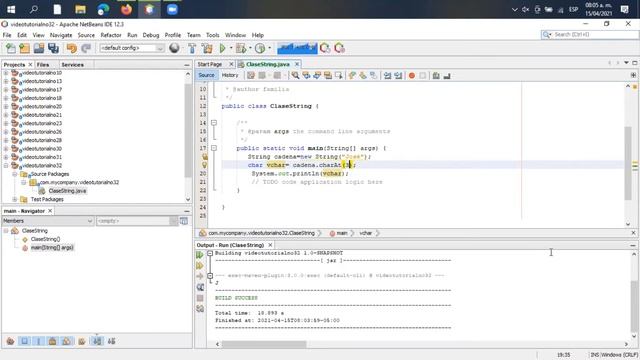Click the Debug Project icon
This screenshot has width=640, height=360.
pyautogui.click(x=241, y=48)
